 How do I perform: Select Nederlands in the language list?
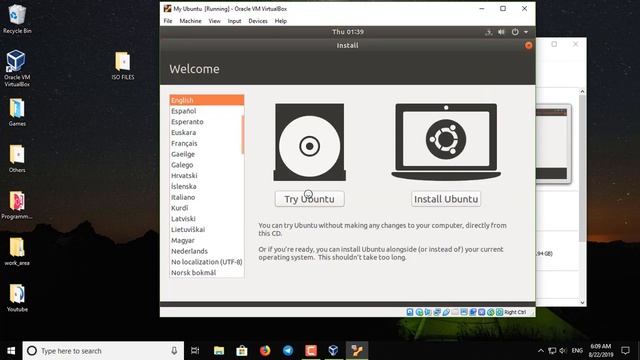pos(207,251)
